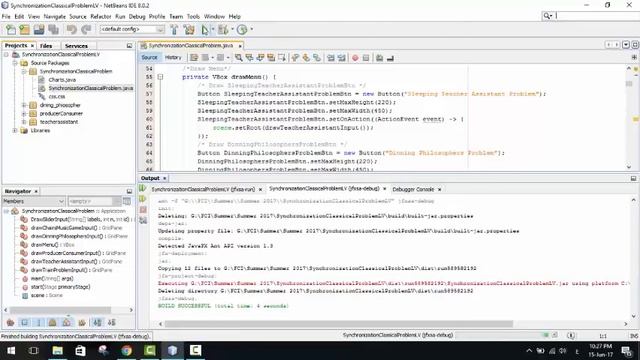Click the Output settings icon below Stop
640x360 pixels.
coord(143,220)
